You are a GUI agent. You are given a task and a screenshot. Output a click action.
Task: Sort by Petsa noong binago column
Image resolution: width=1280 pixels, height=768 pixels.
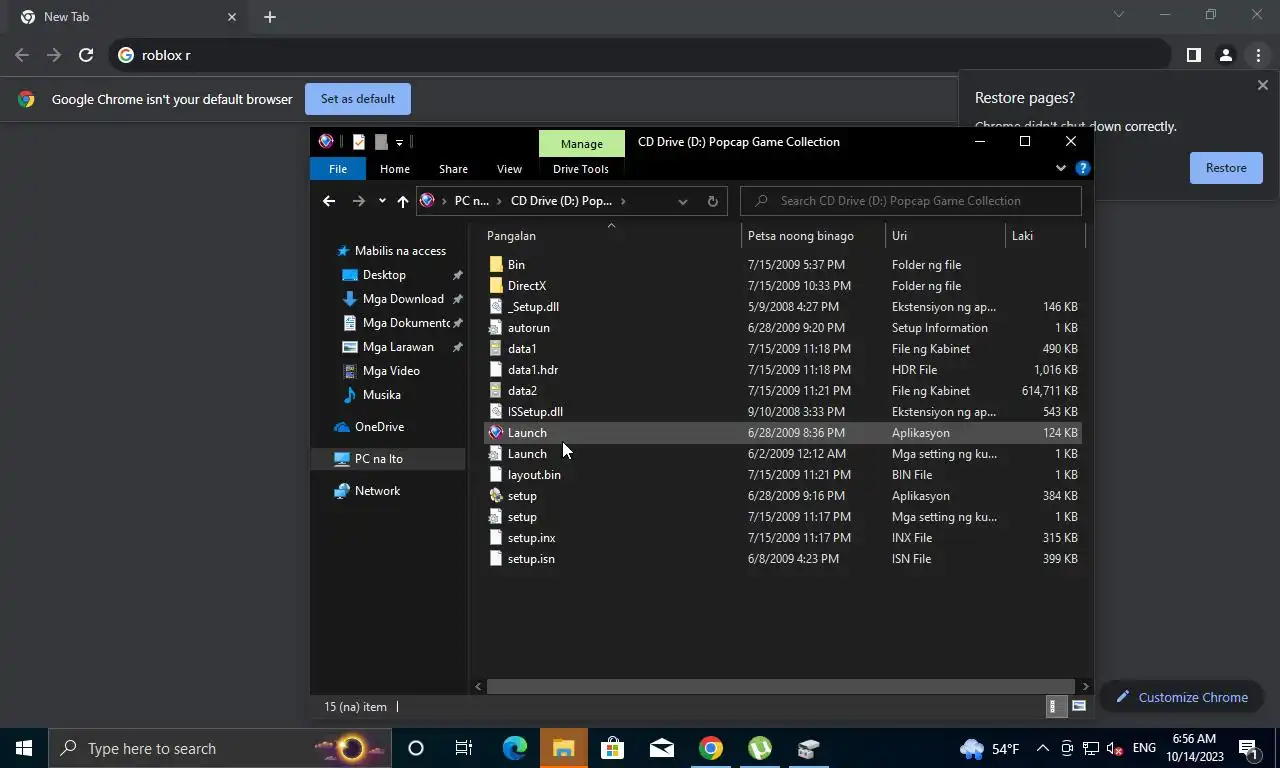pyautogui.click(x=813, y=236)
